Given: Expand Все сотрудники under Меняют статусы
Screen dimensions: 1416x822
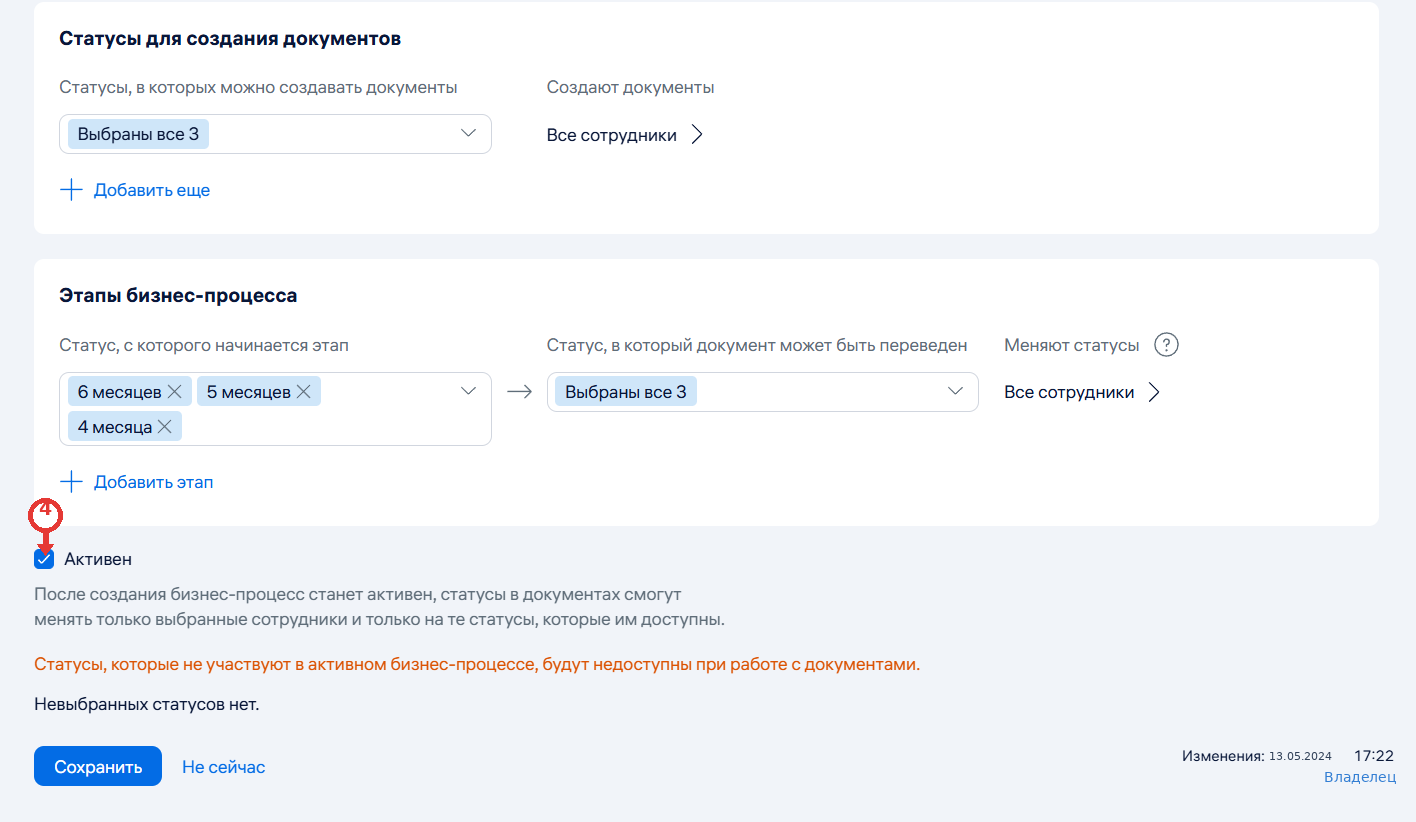Looking at the screenshot, I should (x=1082, y=392).
